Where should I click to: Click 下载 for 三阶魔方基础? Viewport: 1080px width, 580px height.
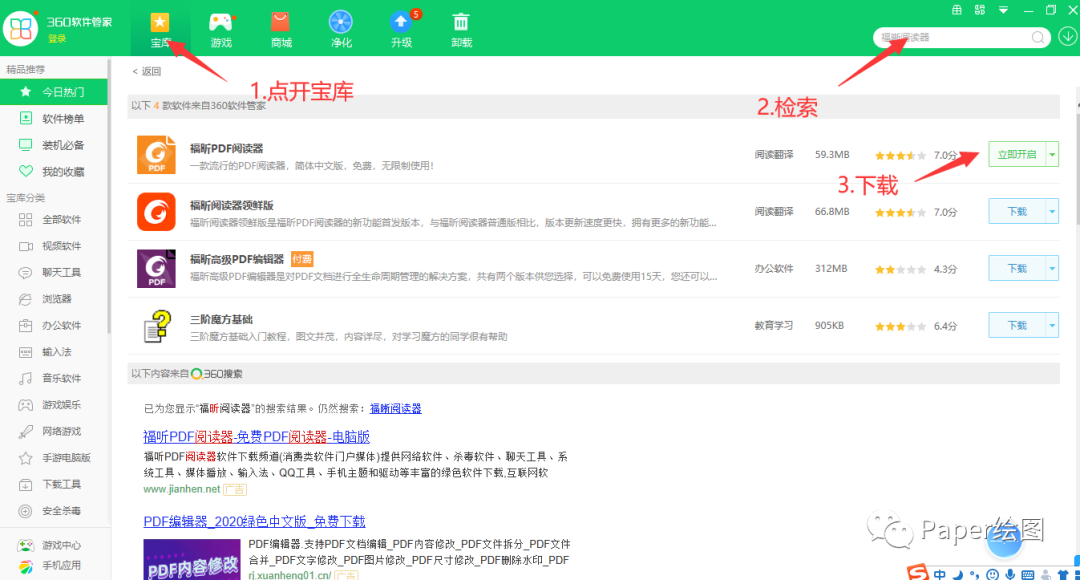pos(1017,325)
